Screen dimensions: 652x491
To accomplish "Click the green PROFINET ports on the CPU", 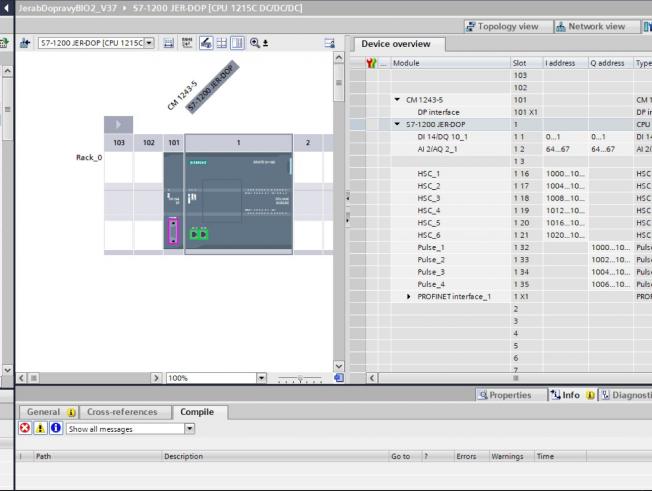I will [199, 234].
